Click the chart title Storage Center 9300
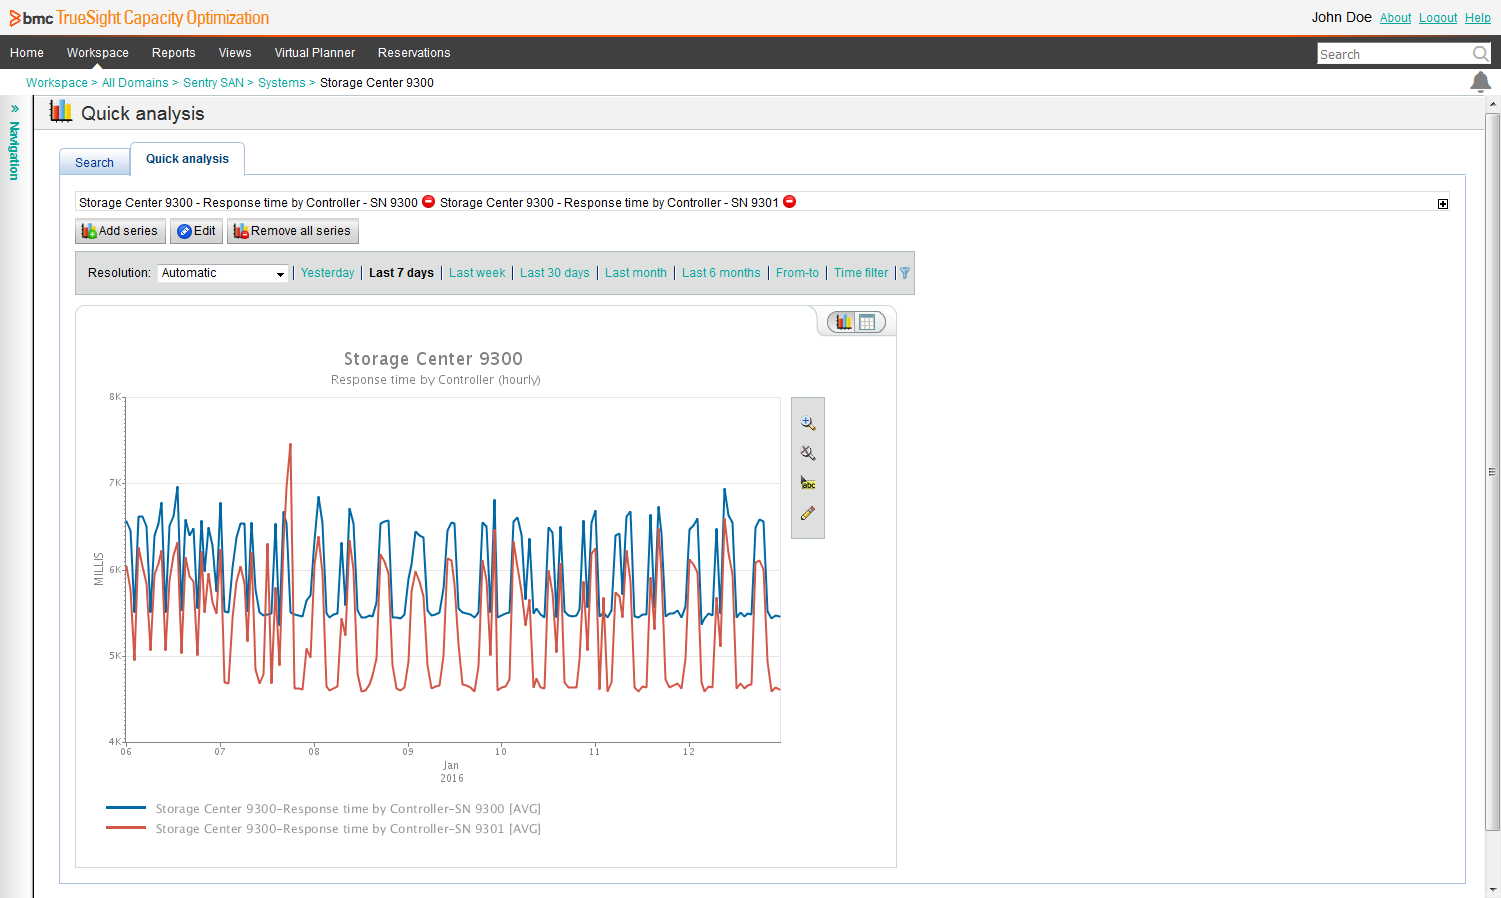 (x=433, y=359)
